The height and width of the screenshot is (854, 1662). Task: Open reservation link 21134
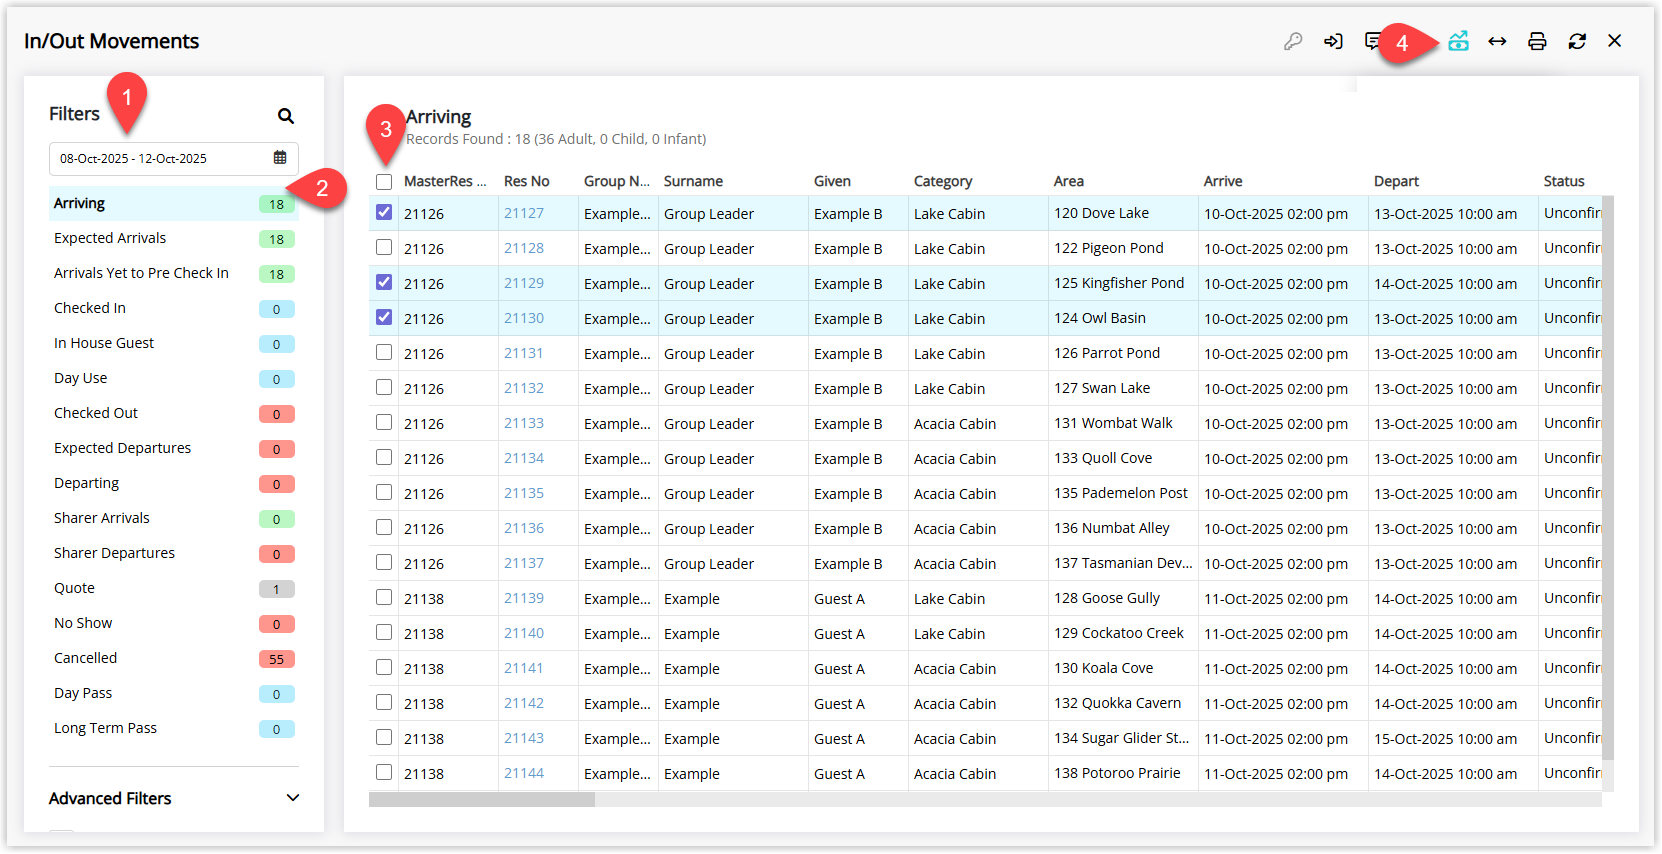(524, 458)
